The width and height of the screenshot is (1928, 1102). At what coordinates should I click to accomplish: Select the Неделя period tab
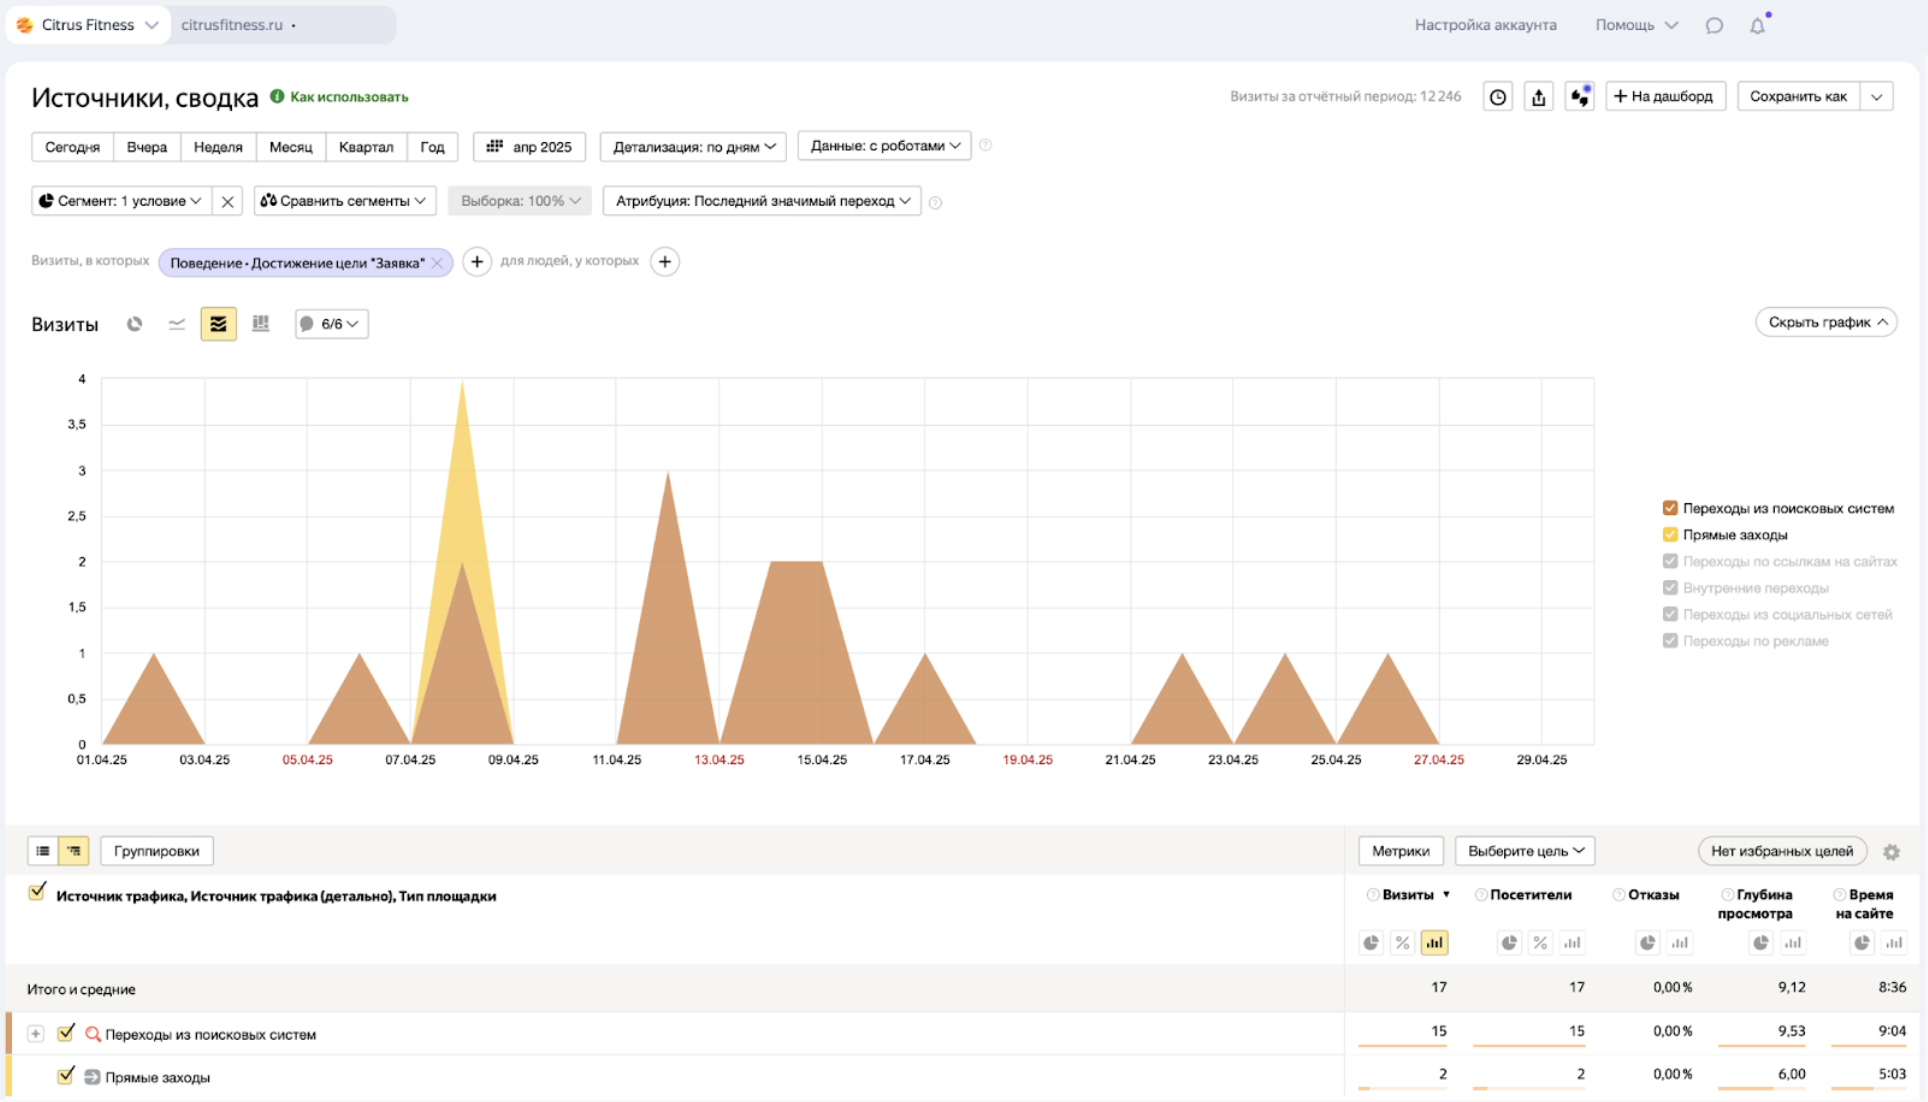[x=218, y=147]
